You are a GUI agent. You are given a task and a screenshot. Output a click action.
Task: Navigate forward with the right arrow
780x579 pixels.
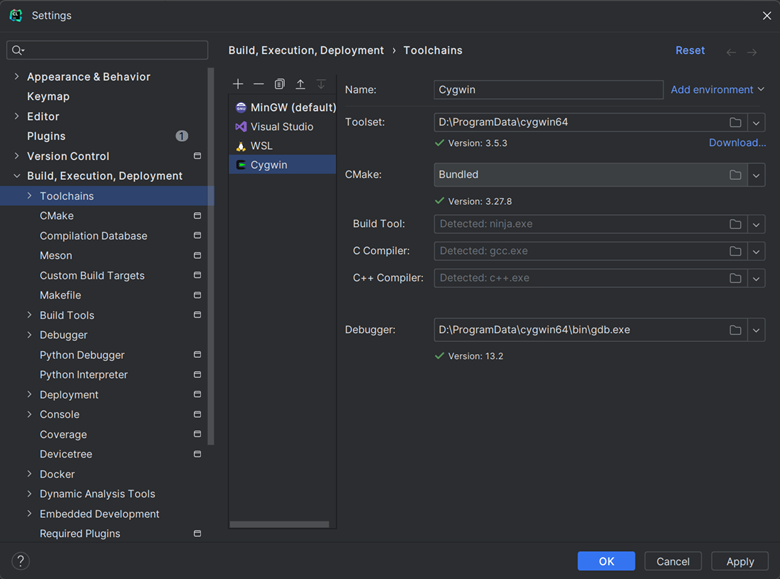(x=752, y=52)
